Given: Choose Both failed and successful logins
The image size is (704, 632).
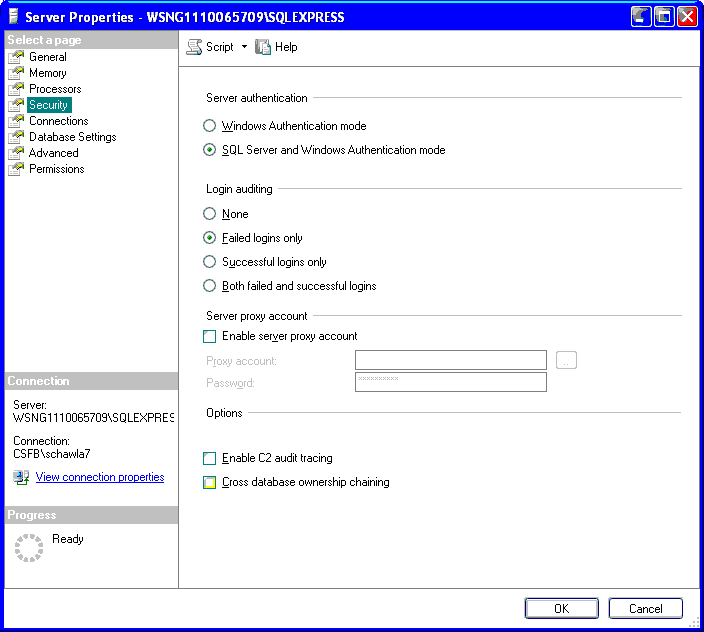Looking at the screenshot, I should pyautogui.click(x=209, y=285).
